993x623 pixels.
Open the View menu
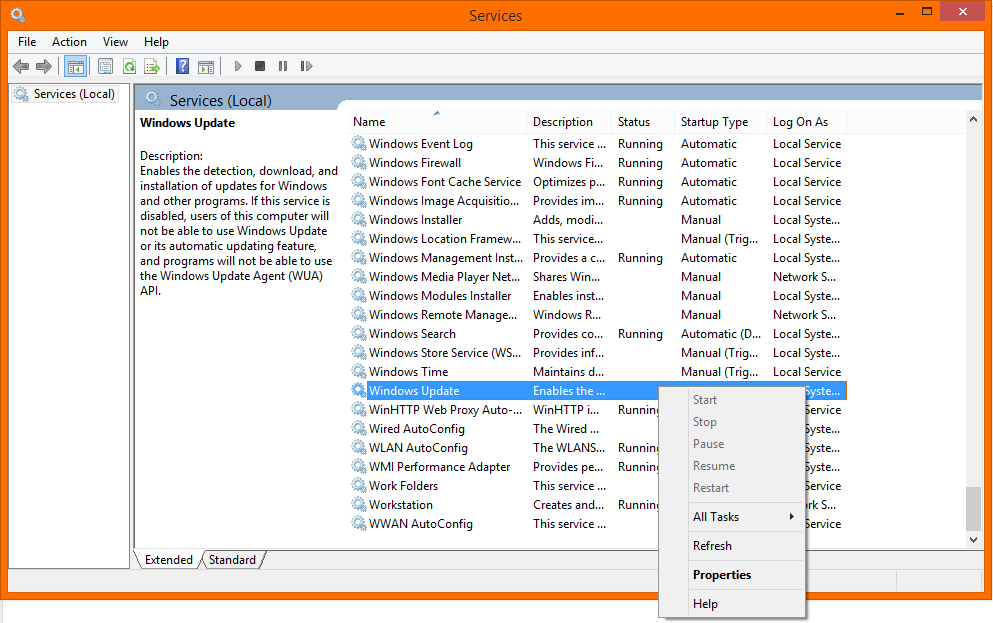tap(115, 42)
